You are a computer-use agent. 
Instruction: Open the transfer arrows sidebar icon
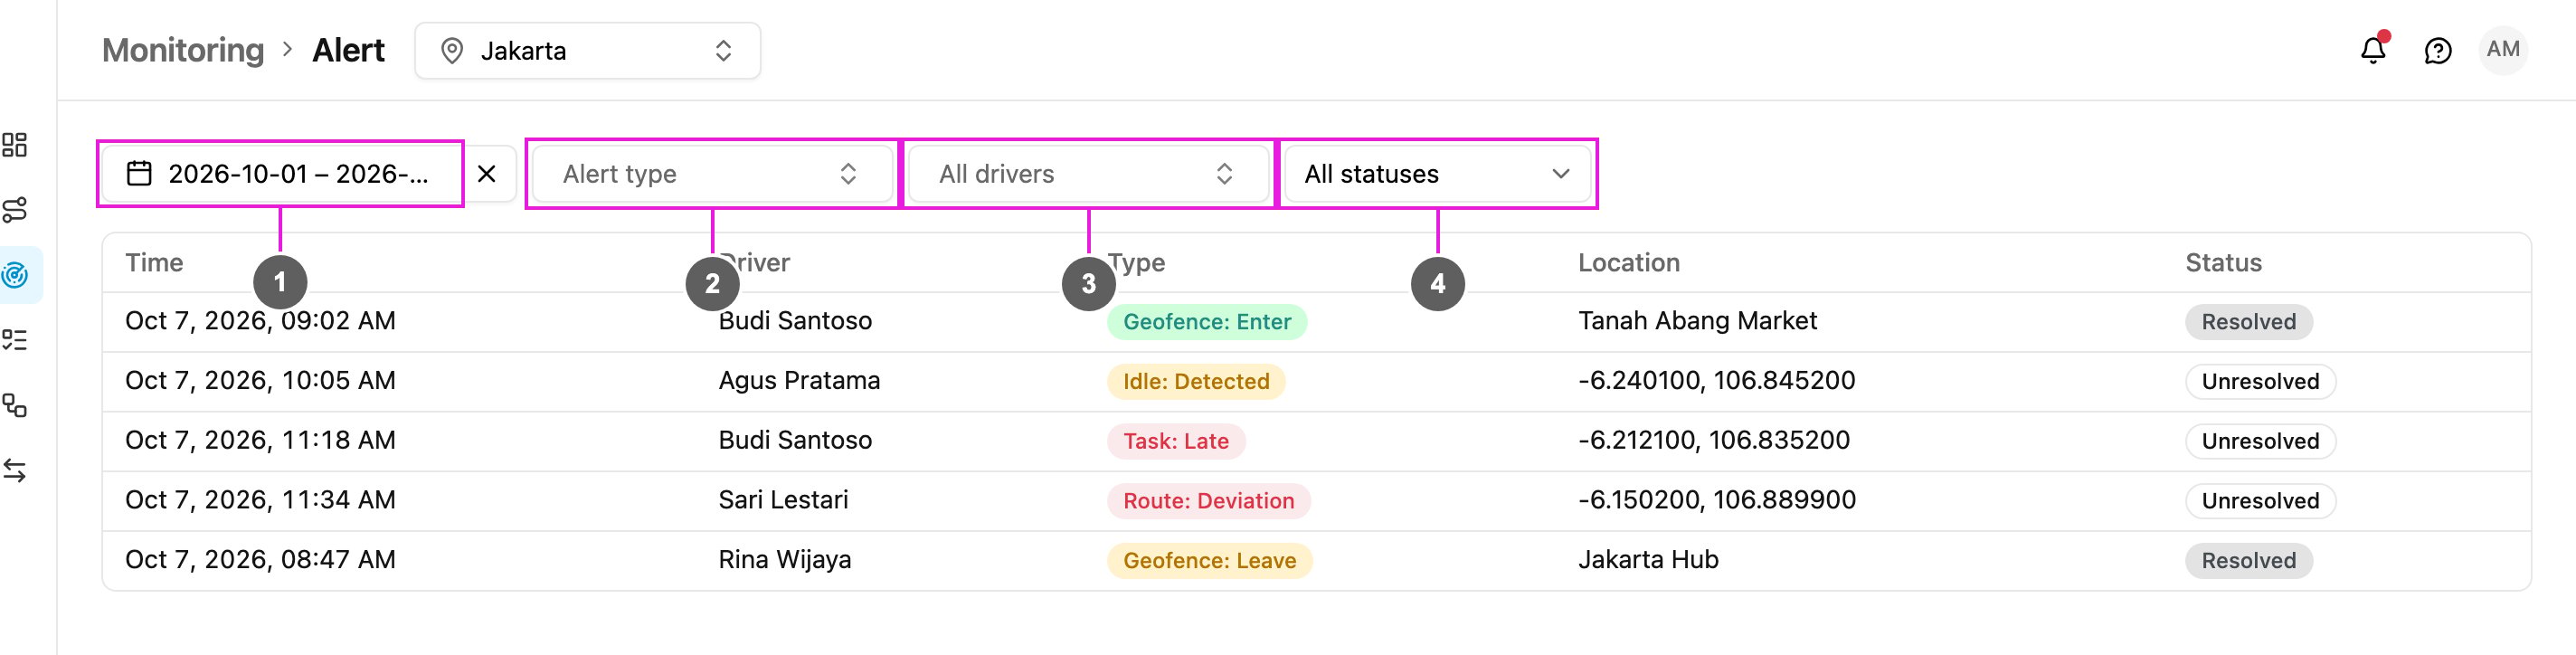[x=15, y=470]
